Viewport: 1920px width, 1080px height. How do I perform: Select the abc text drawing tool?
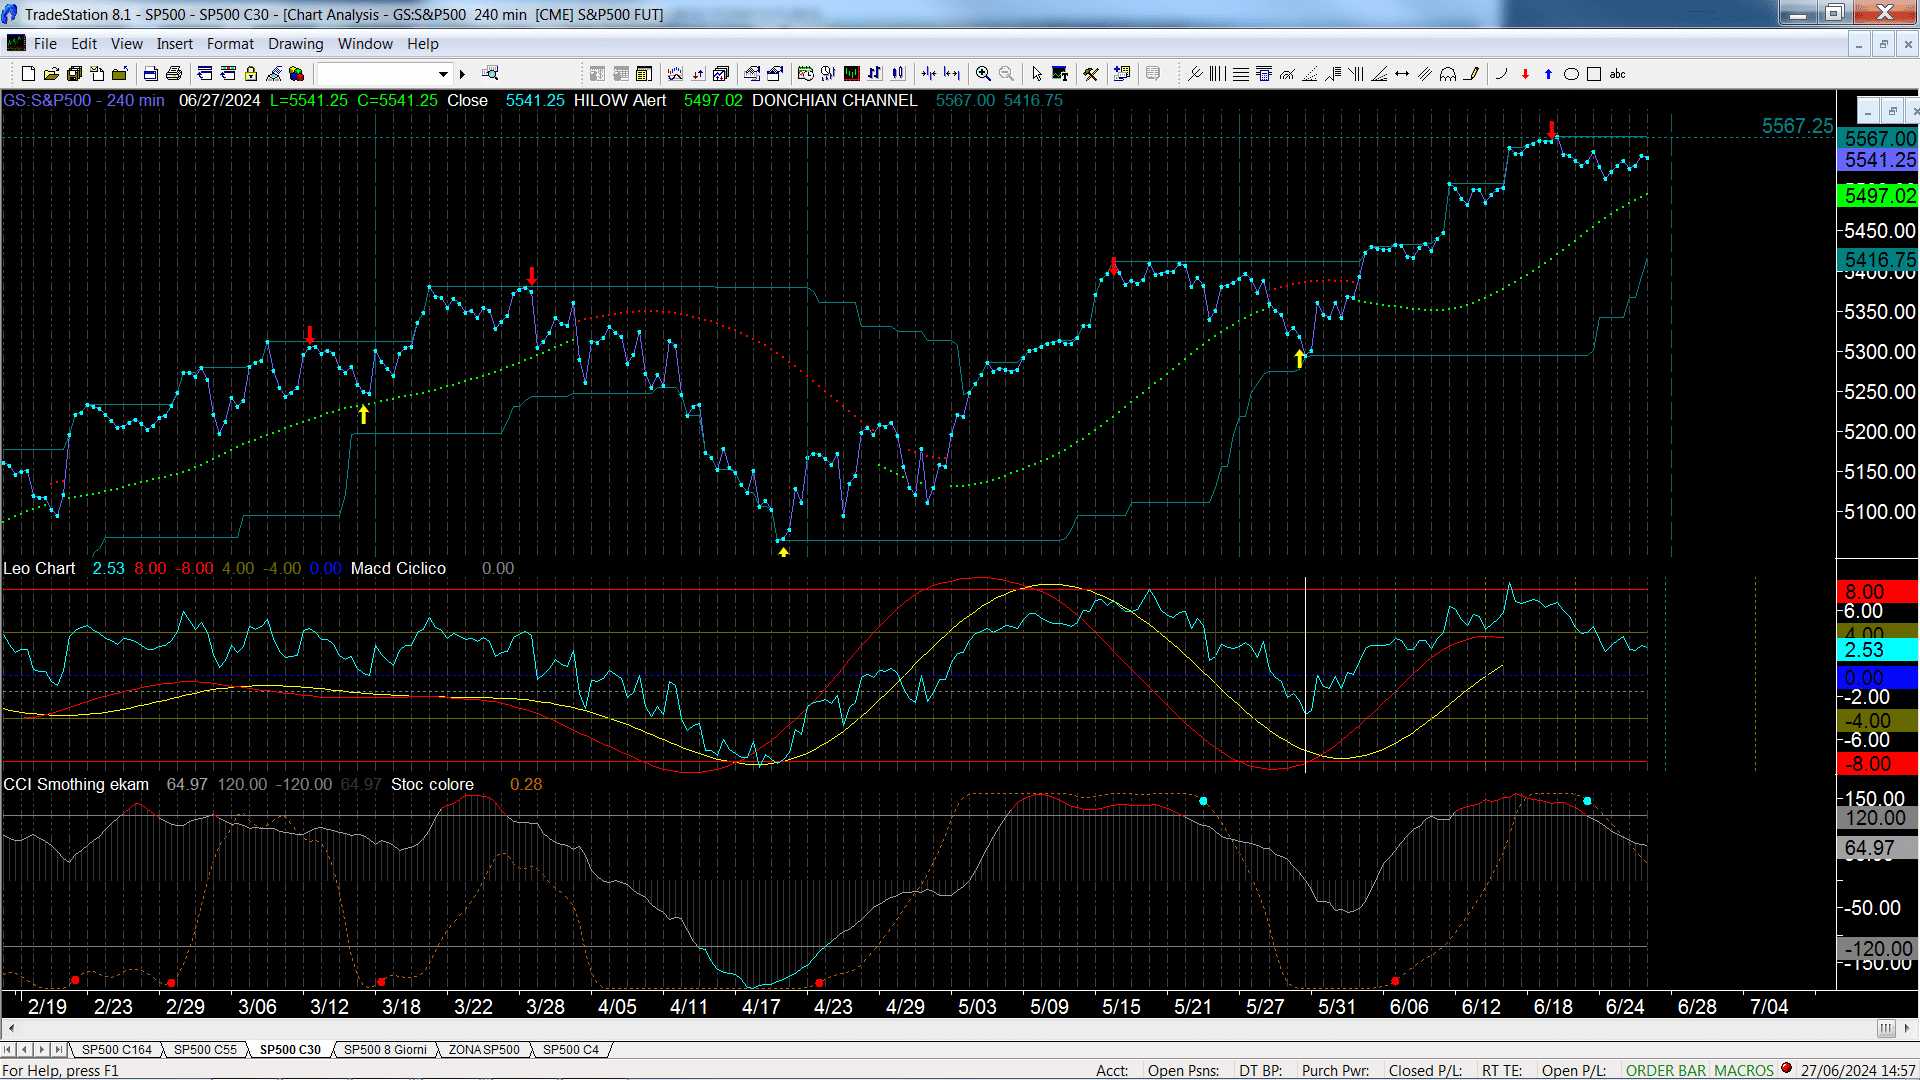click(x=1617, y=74)
